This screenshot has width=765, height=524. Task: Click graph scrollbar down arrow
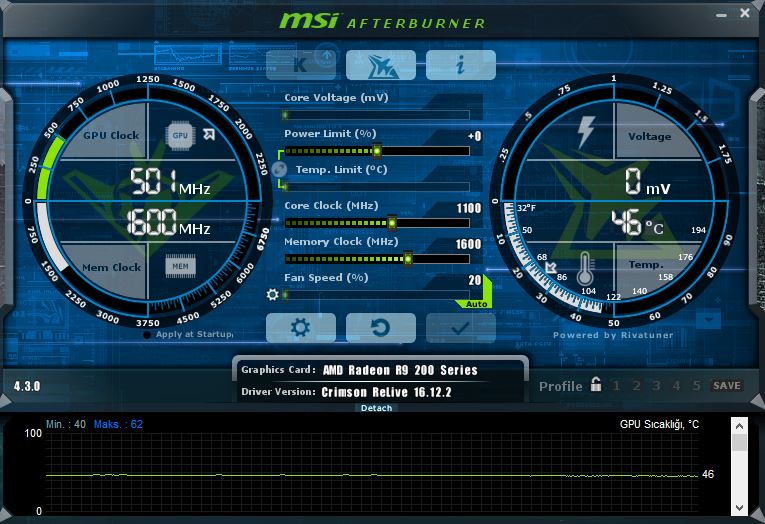coord(739,507)
